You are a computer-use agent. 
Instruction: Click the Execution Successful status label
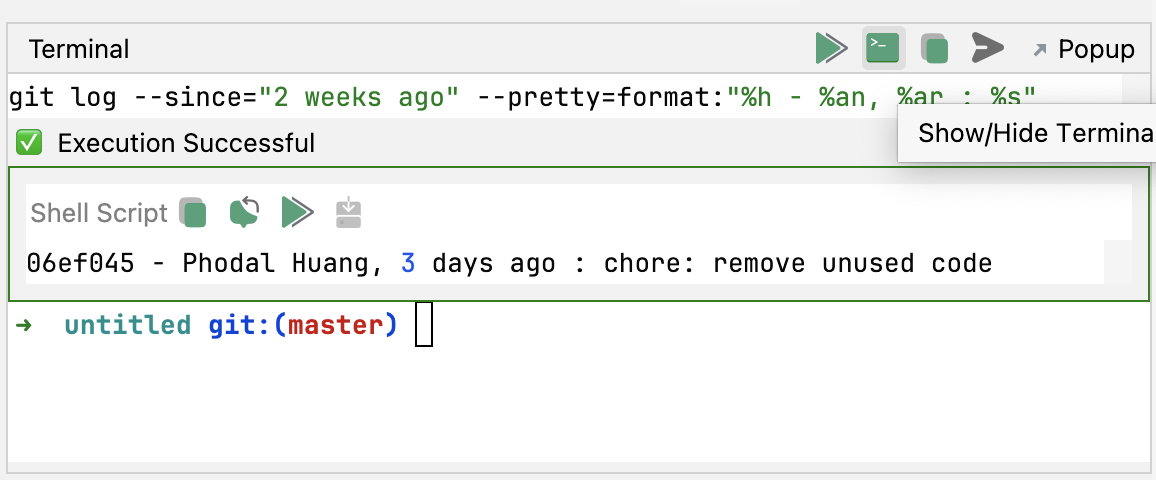click(186, 143)
